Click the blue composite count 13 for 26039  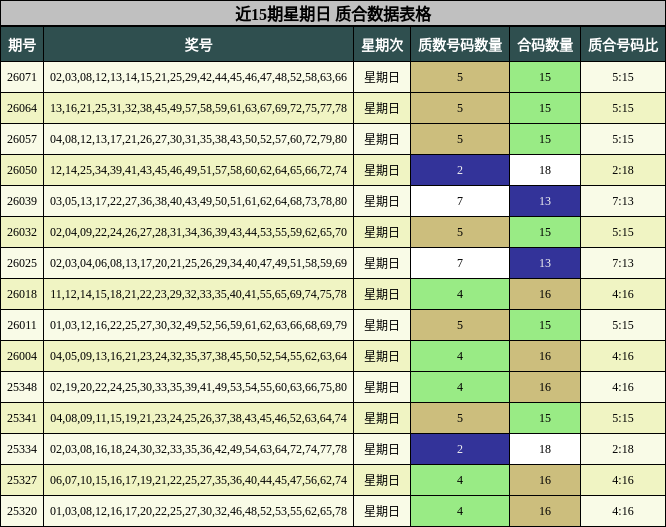pos(545,201)
